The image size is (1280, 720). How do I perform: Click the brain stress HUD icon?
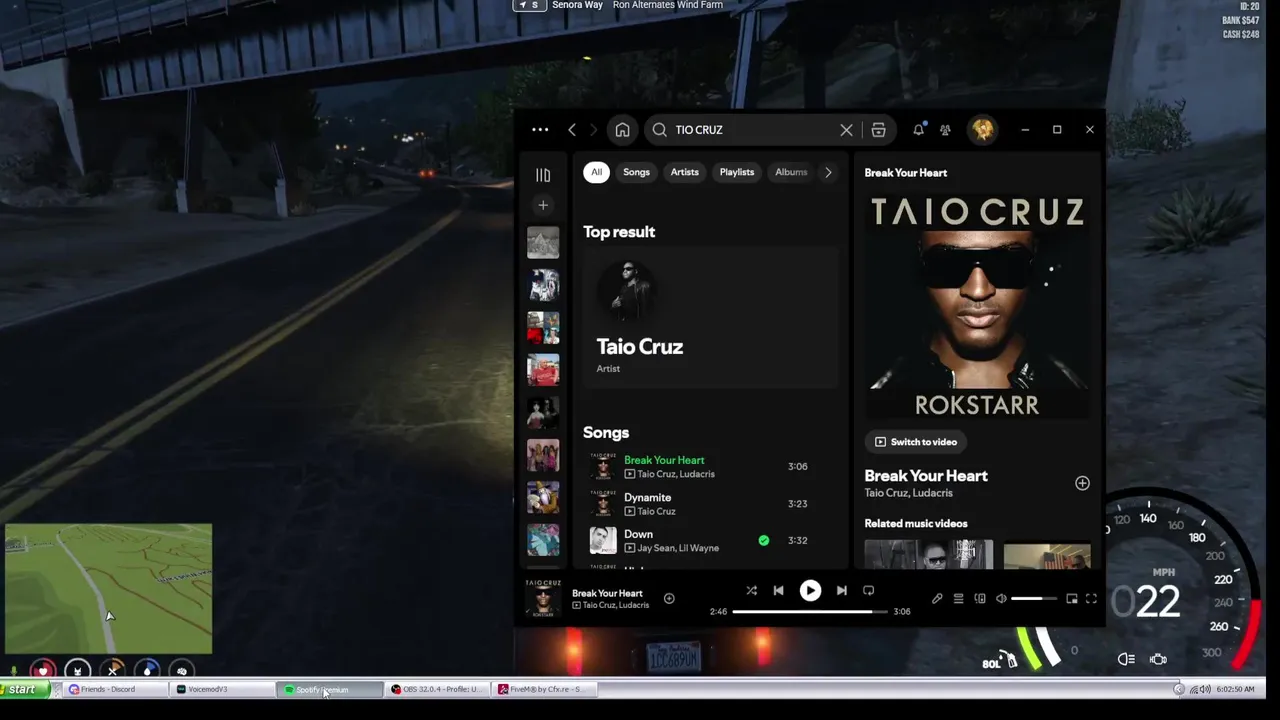[x=182, y=670]
